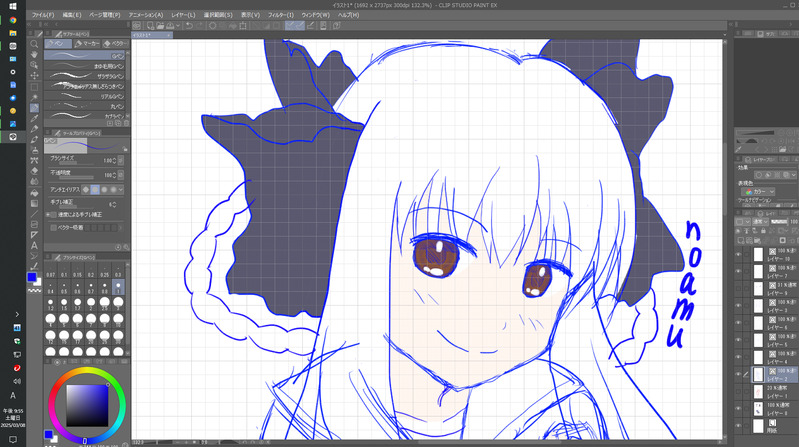Choose the 丸ペン brush
799x447 pixels.
click(85, 107)
